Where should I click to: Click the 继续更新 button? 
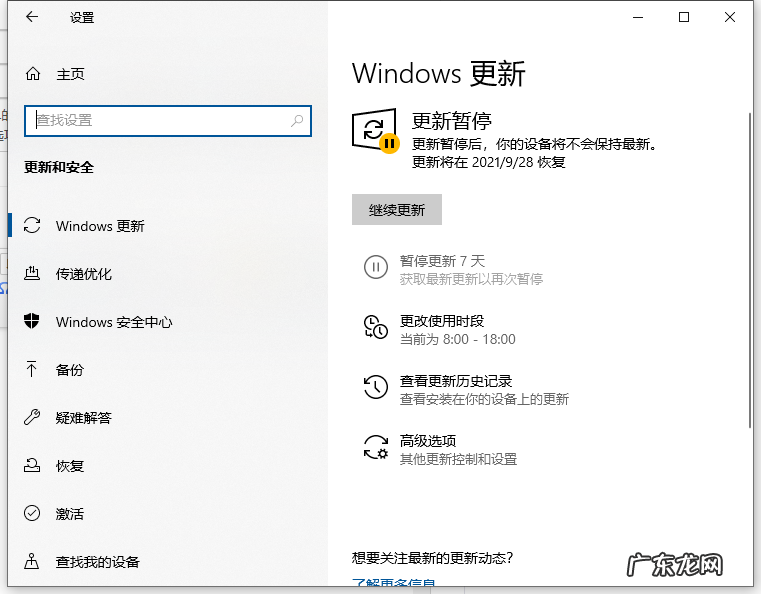pos(397,210)
